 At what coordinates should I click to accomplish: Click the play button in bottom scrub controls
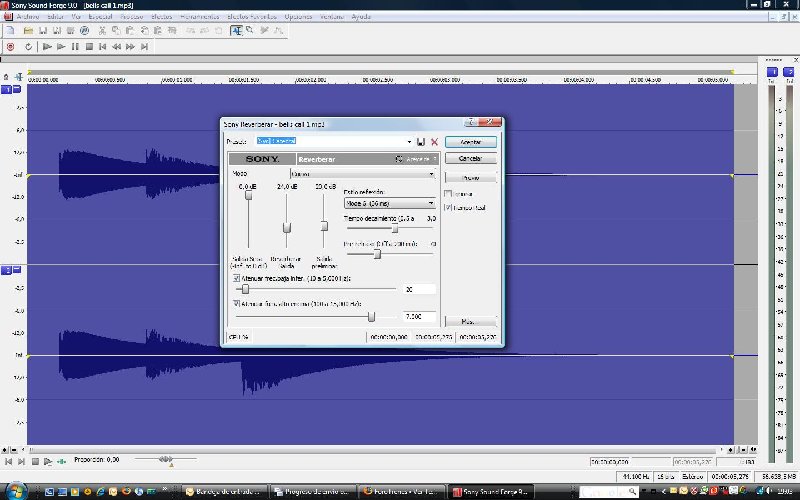(x=48, y=461)
